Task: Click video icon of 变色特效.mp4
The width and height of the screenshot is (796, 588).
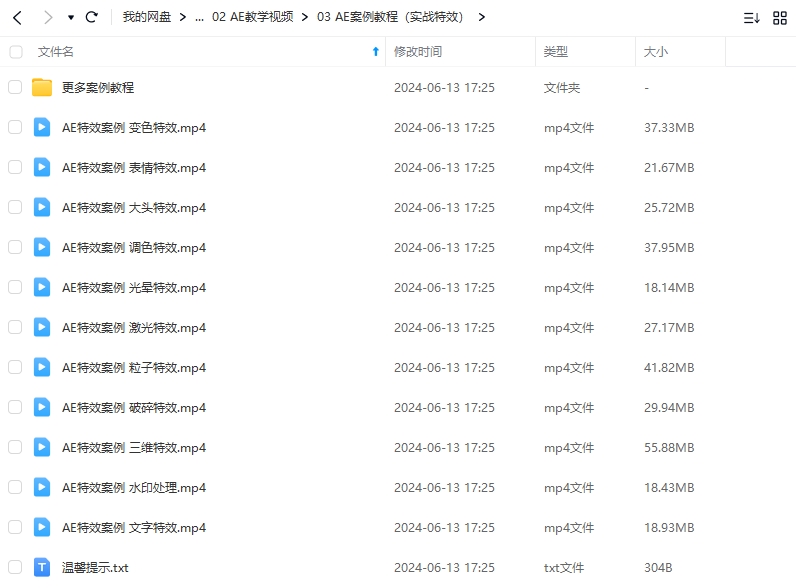Action: 42,127
